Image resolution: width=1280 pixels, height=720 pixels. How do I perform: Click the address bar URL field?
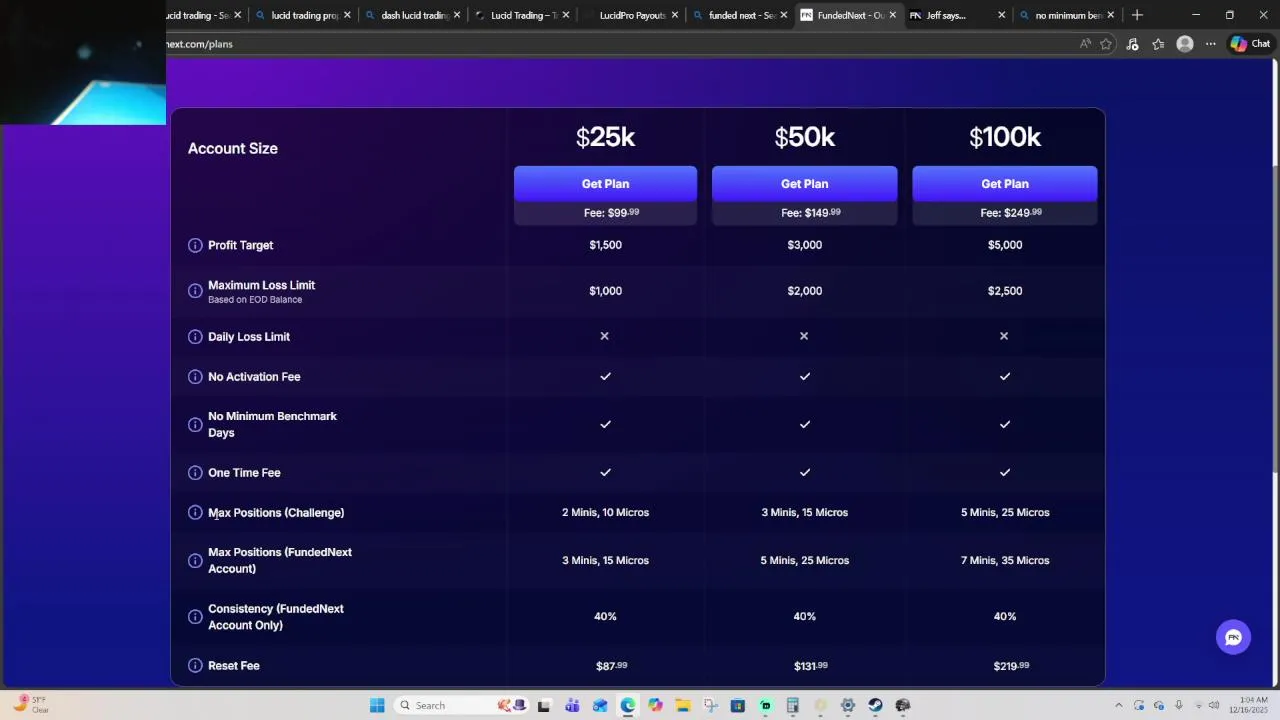[x=620, y=44]
